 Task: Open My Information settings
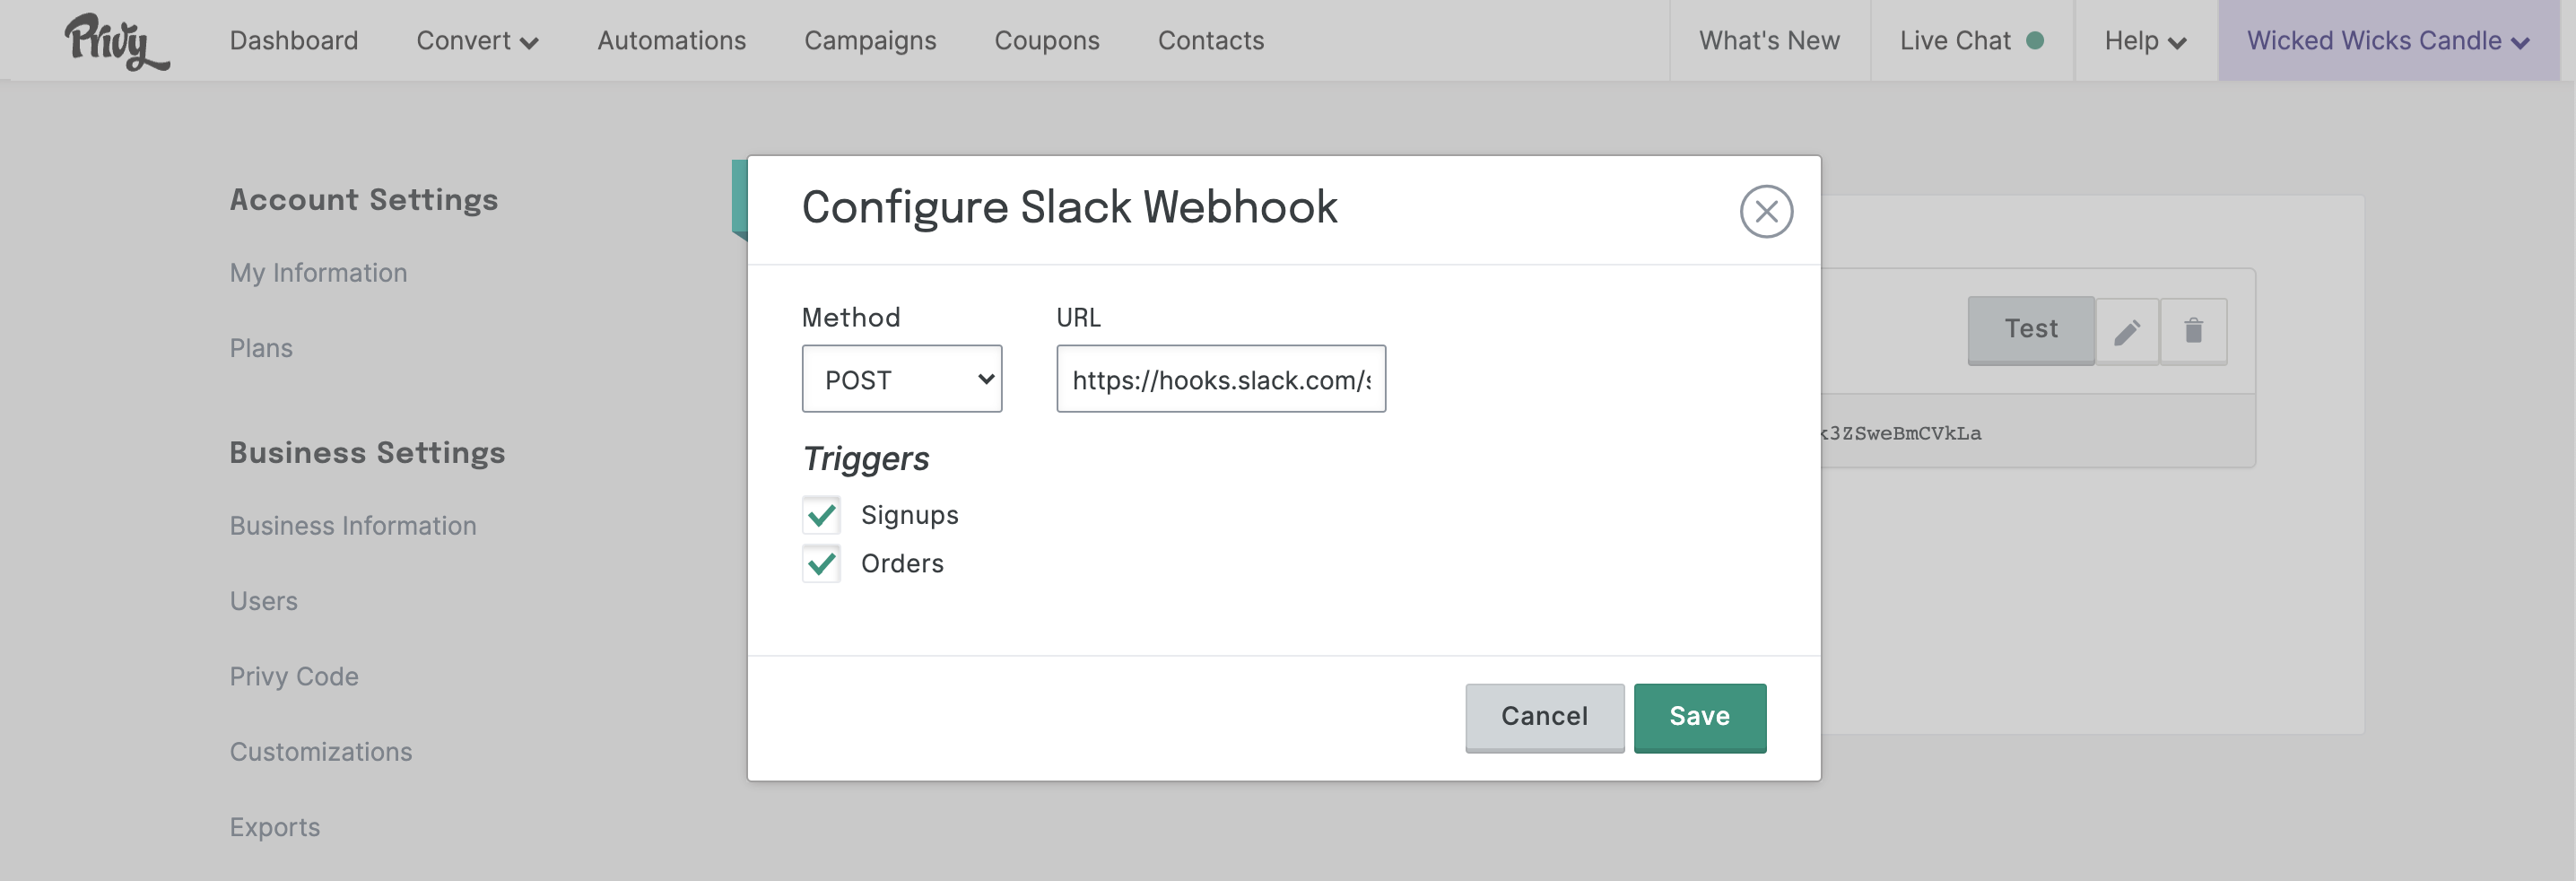click(318, 273)
